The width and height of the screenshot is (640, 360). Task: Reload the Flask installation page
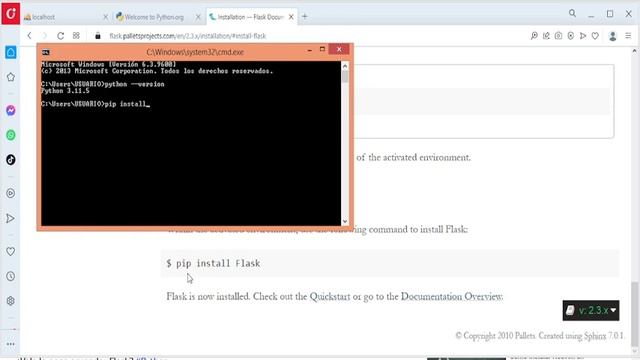pyautogui.click(x=60, y=36)
